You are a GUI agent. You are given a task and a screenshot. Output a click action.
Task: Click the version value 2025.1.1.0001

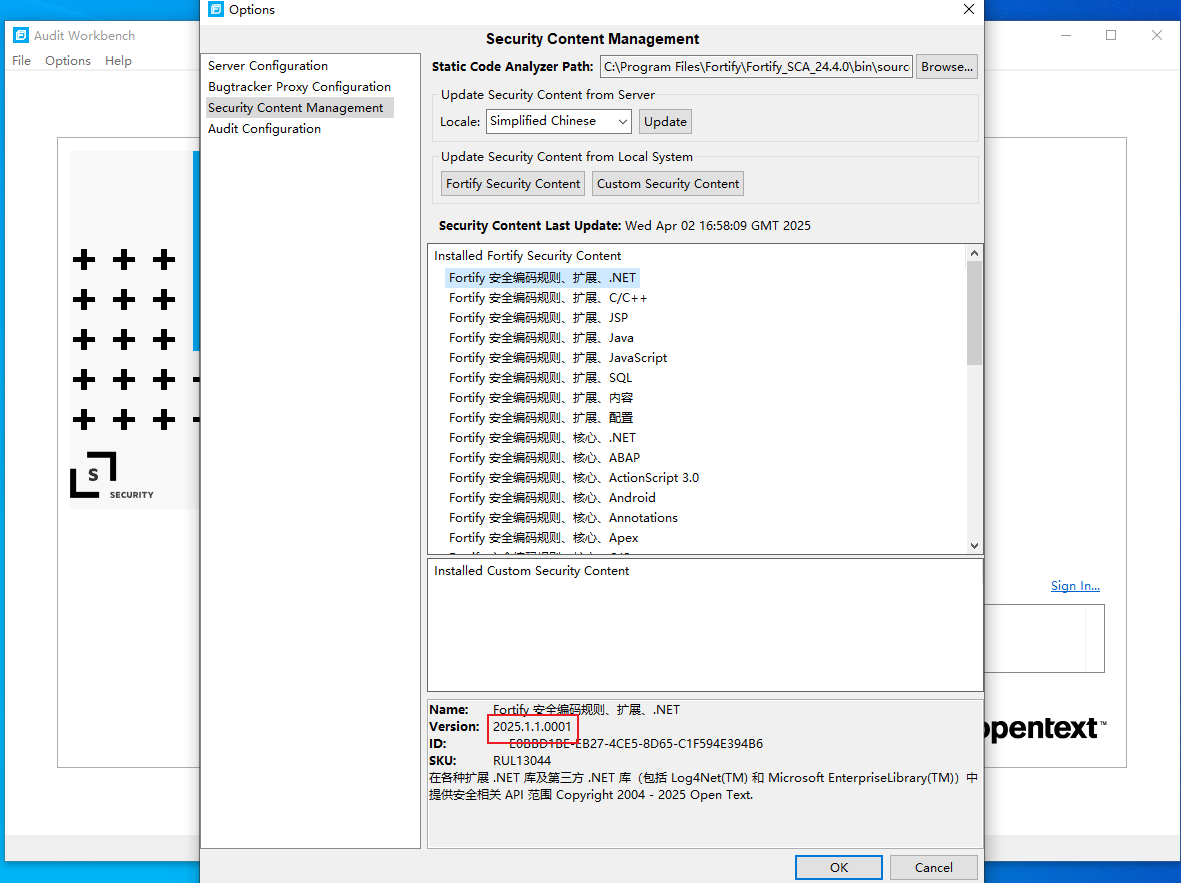[532, 727]
